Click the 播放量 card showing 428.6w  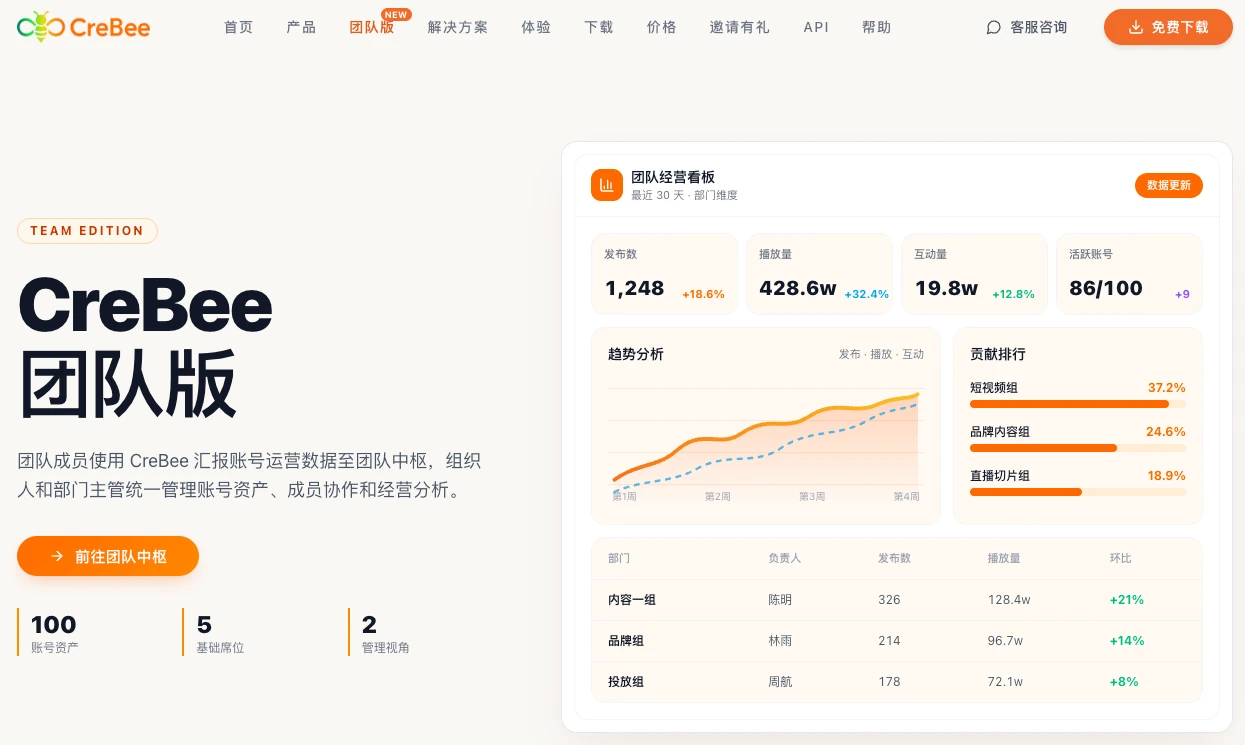coord(819,274)
